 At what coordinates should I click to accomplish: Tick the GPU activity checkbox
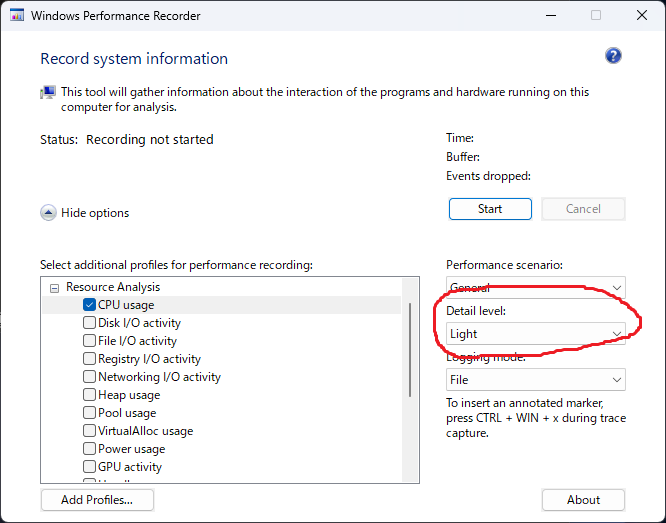[x=89, y=466]
